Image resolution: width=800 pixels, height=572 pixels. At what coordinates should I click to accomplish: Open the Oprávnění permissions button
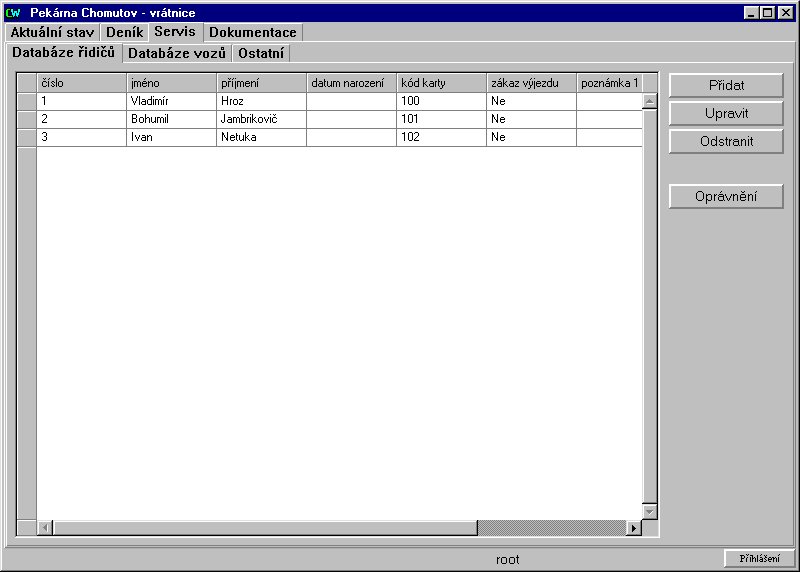pos(725,197)
